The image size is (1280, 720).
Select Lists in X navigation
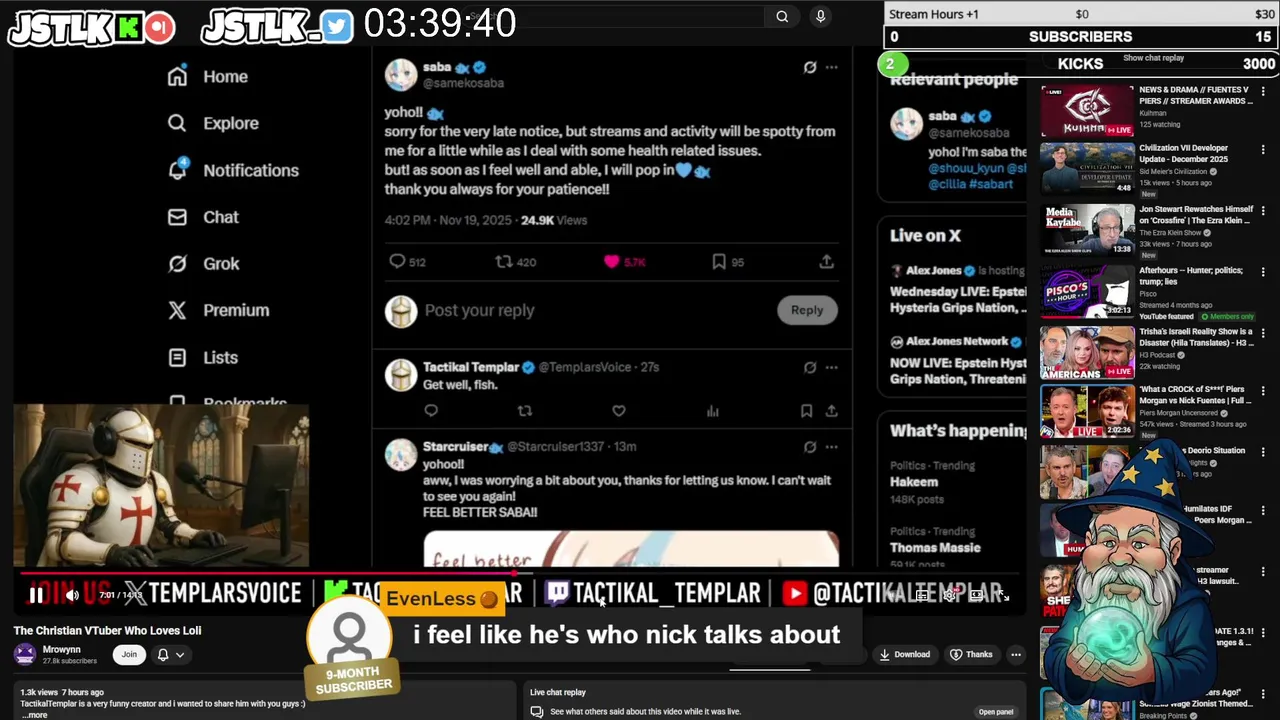click(220, 357)
